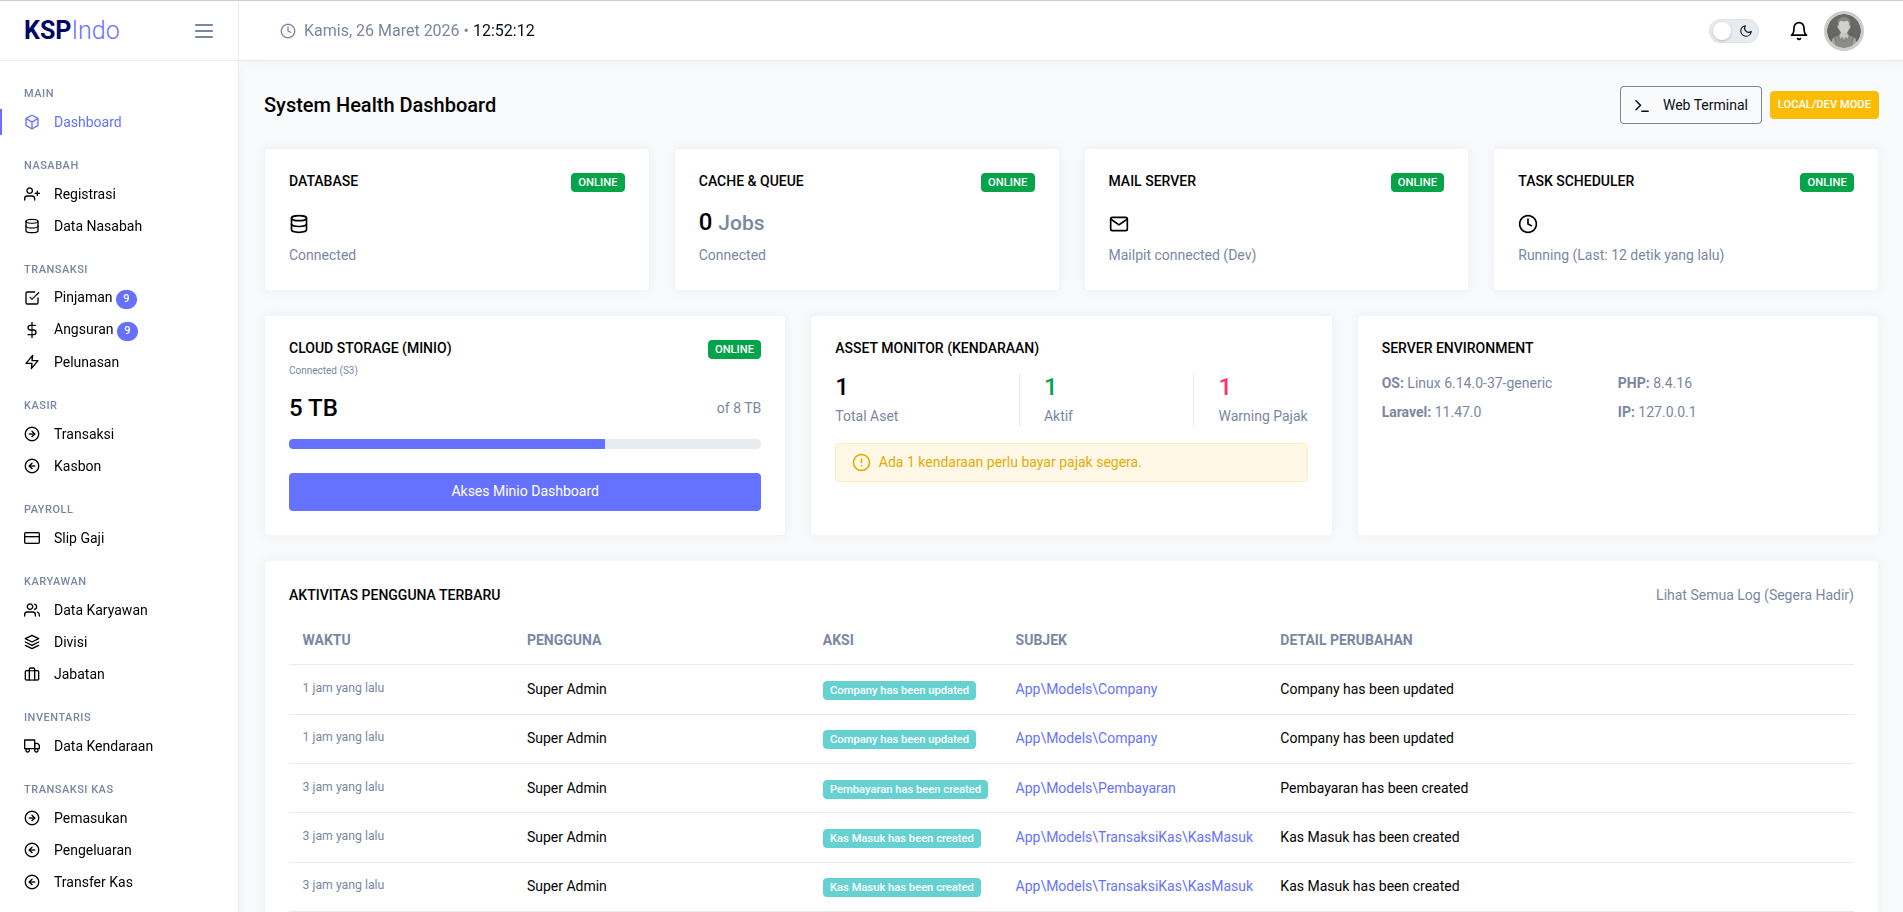Click the Minio storage usage progress bar
This screenshot has height=912, width=1903.
click(524, 444)
